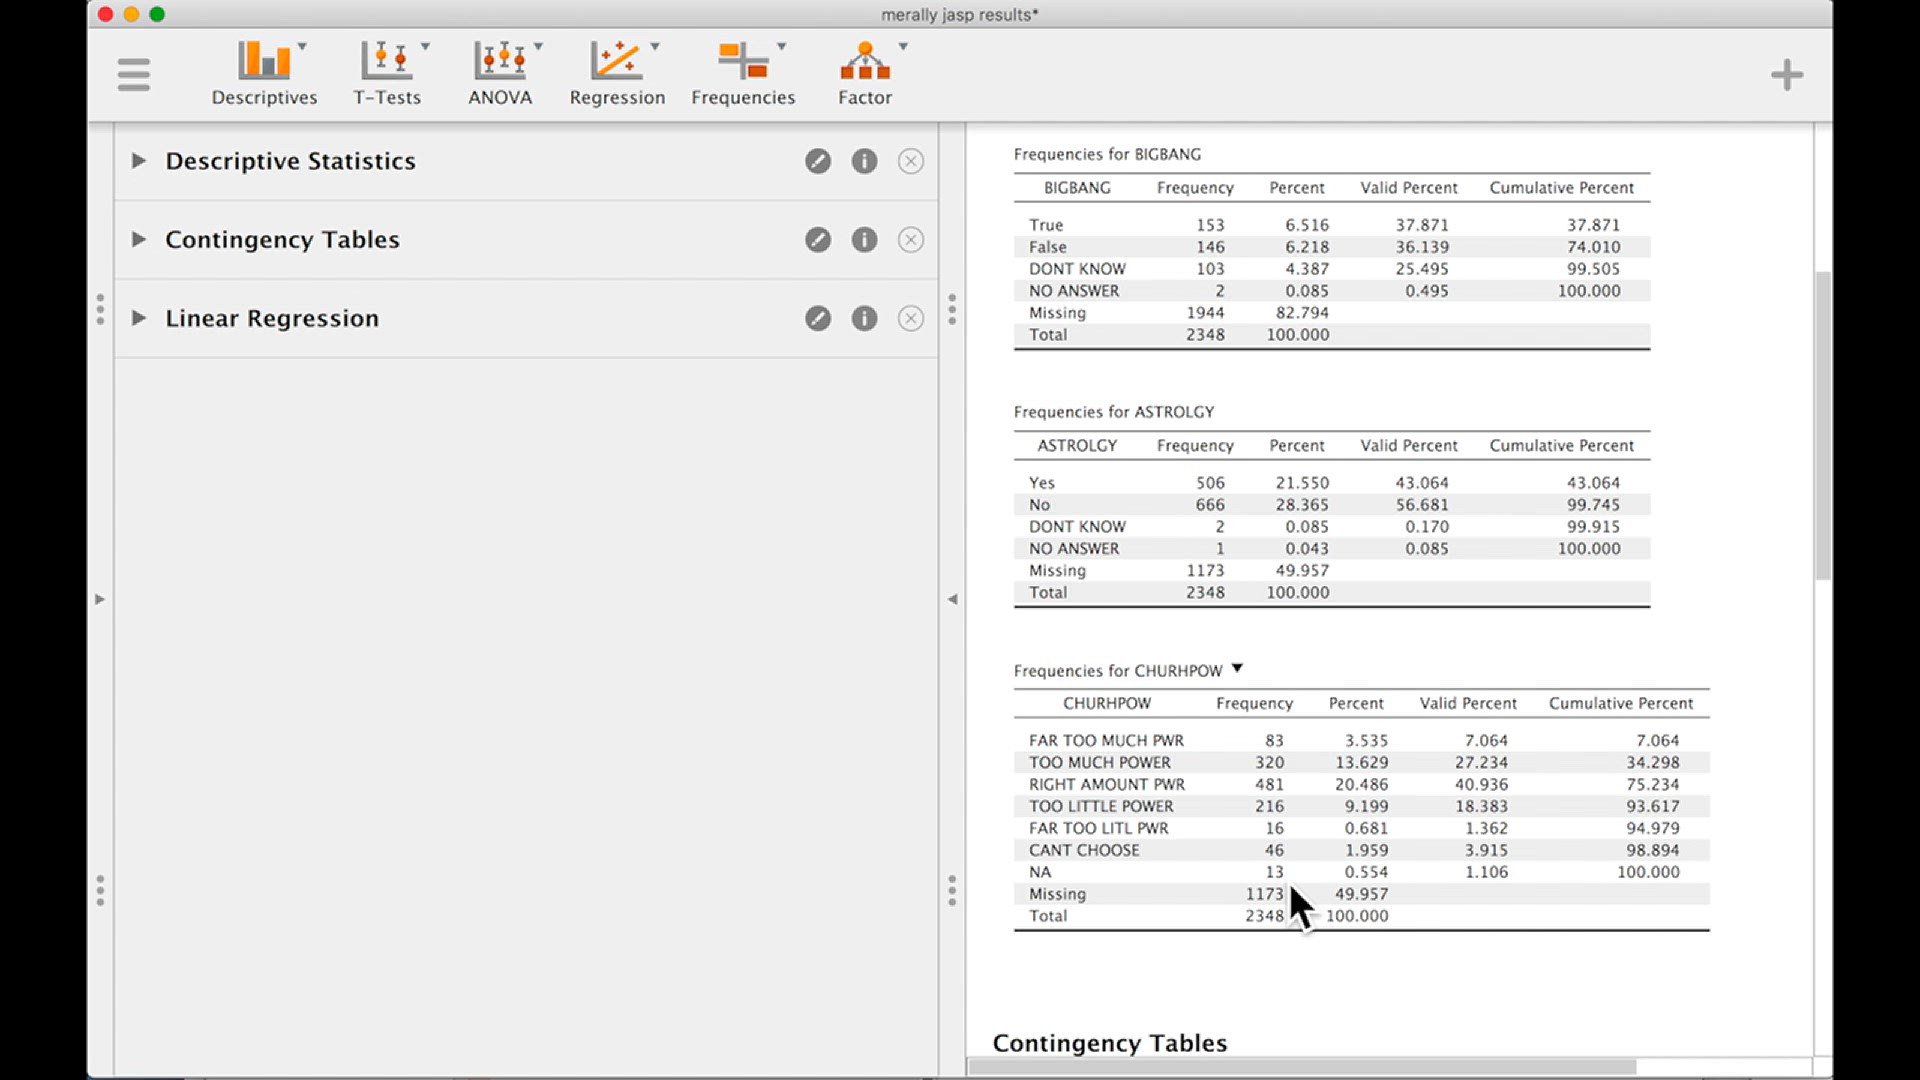Click the Yes row in ASTROLGY table

click(1331, 483)
